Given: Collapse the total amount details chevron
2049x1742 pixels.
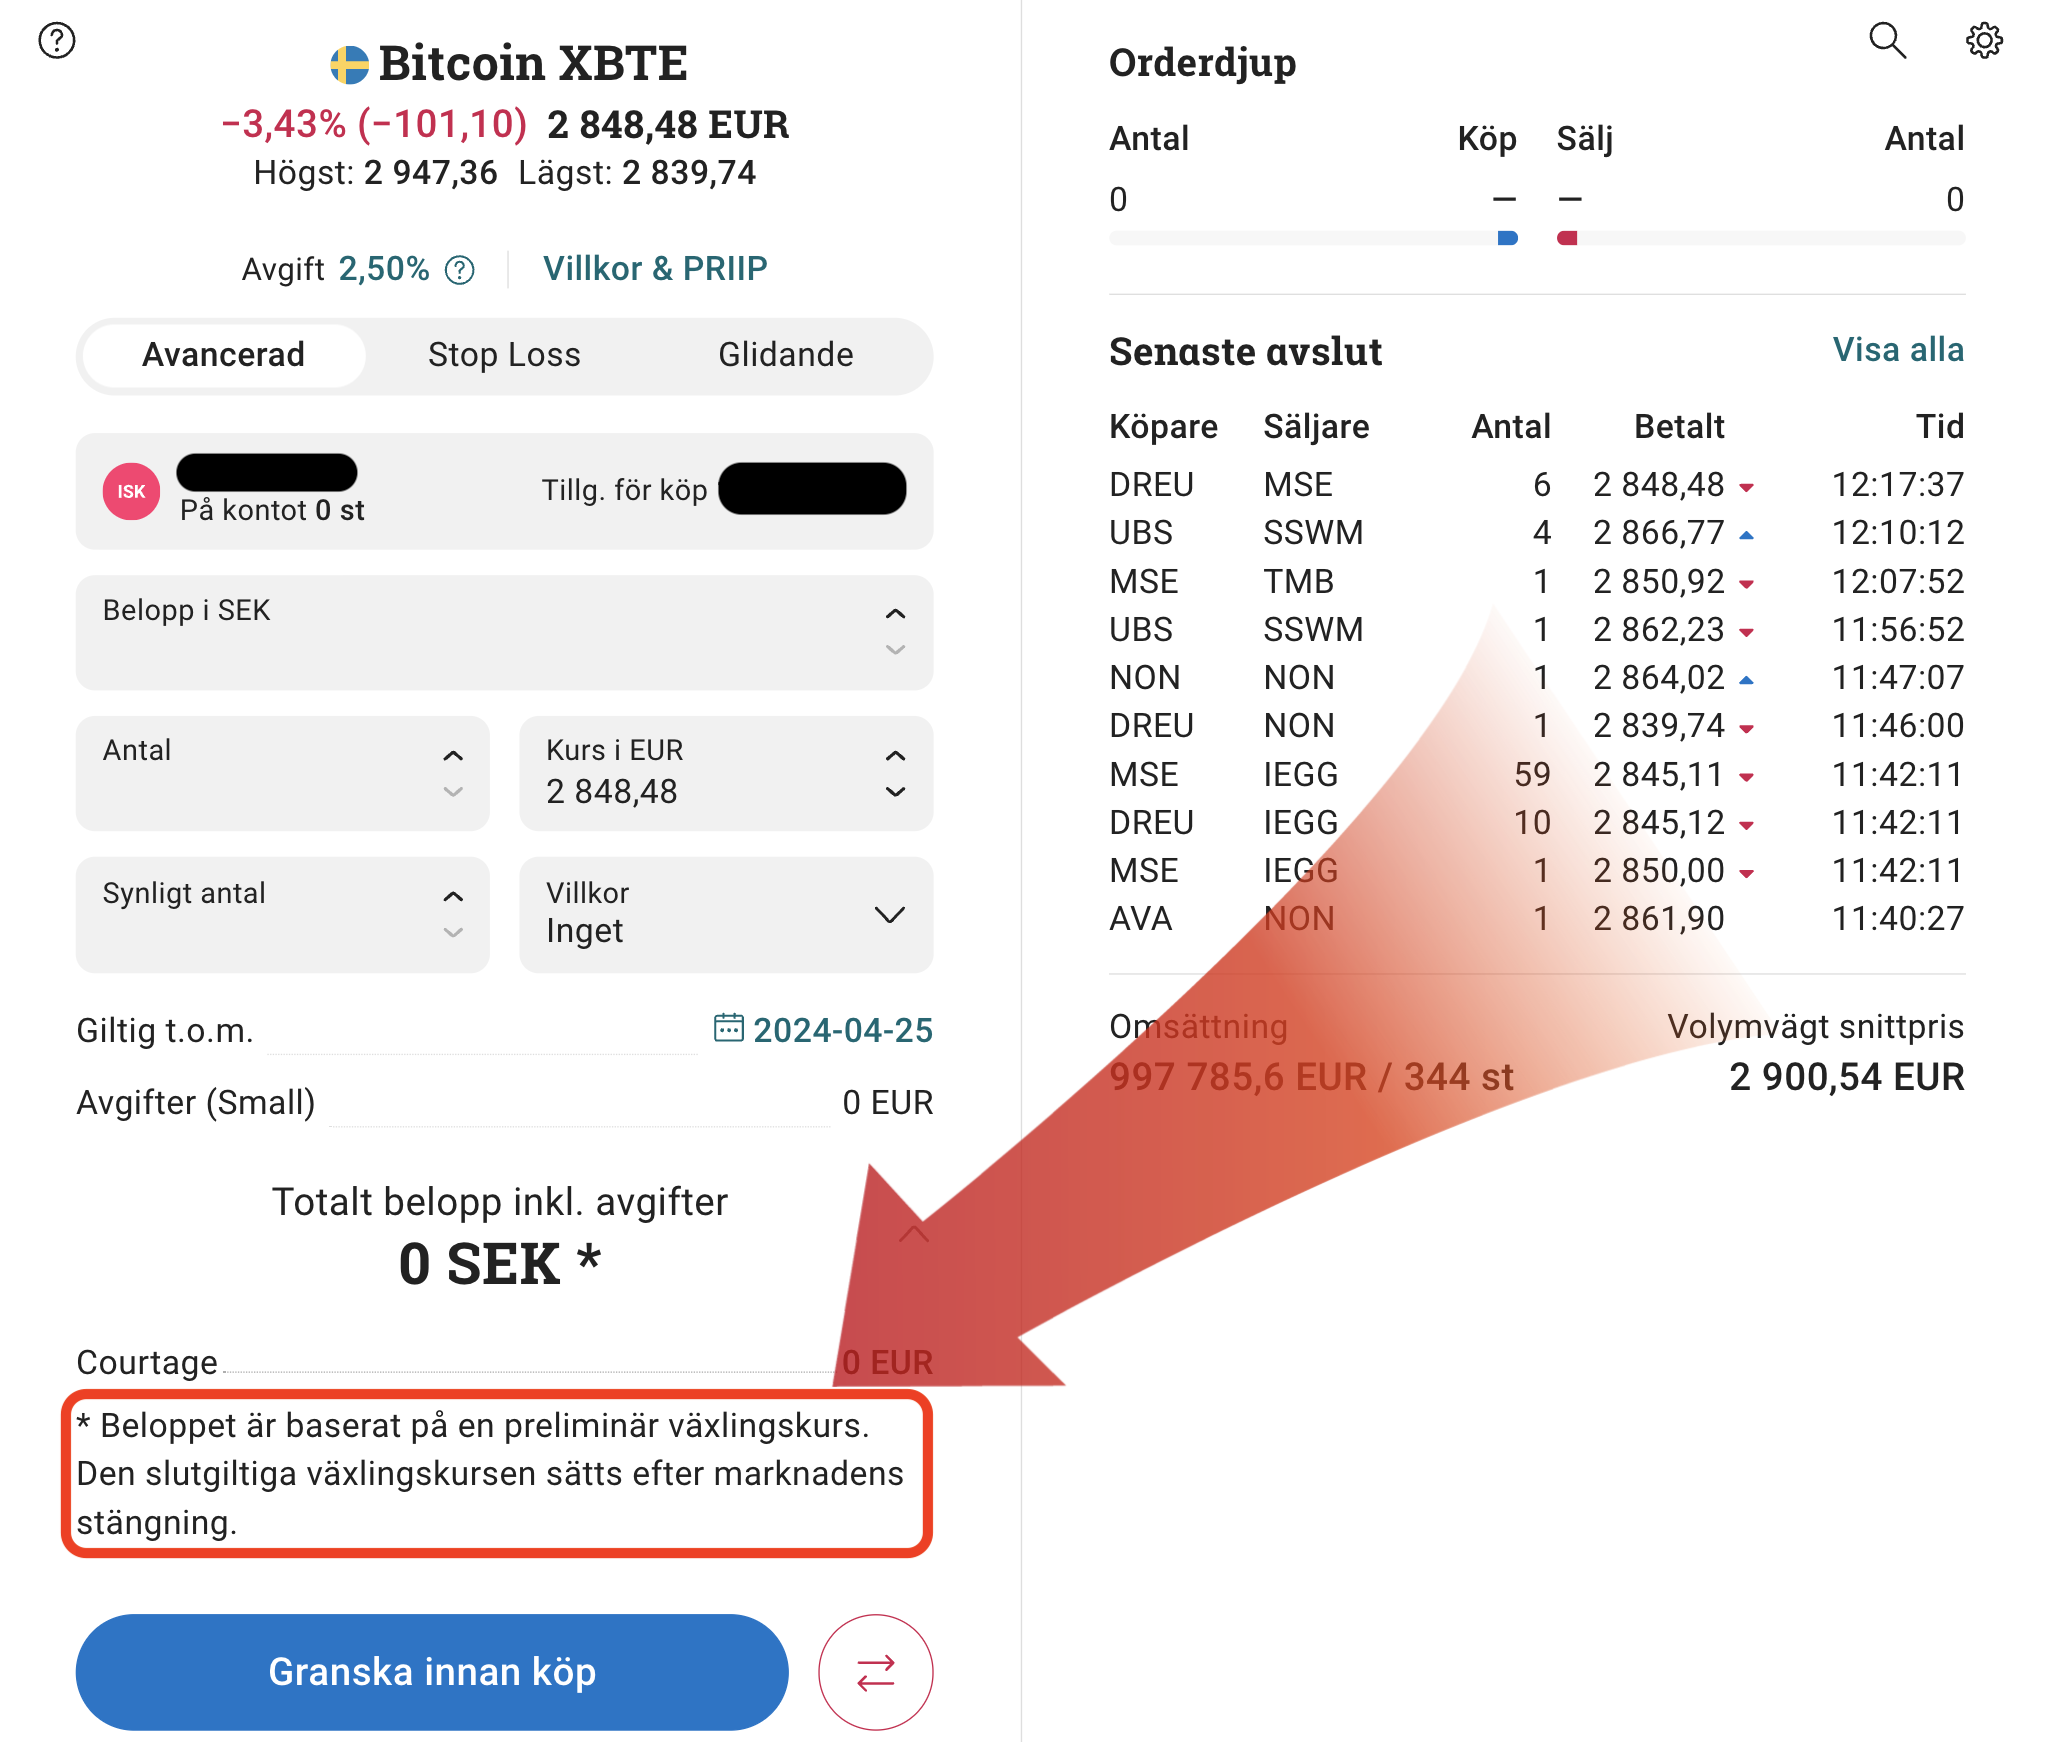Looking at the screenshot, I should 913,1234.
